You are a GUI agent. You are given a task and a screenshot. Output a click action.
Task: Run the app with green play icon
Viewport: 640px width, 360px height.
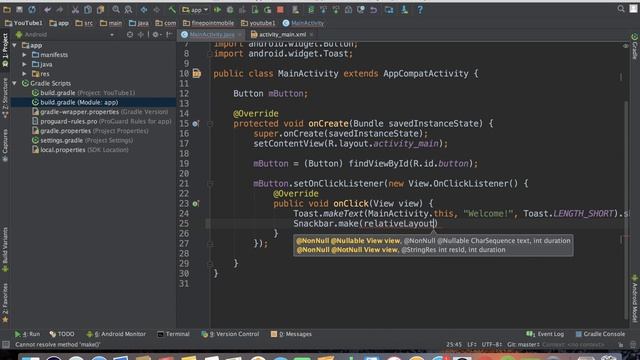(218, 9)
